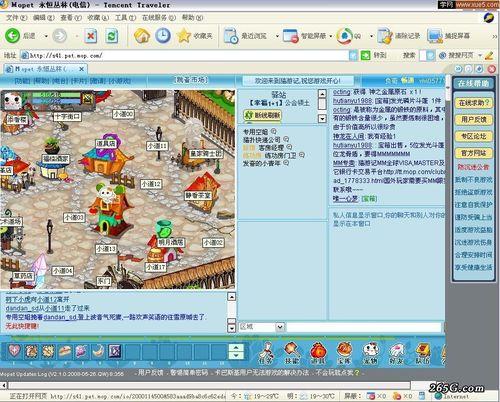Select the bread item in the quickbar
This screenshot has height=402, width=500.
[65, 351]
